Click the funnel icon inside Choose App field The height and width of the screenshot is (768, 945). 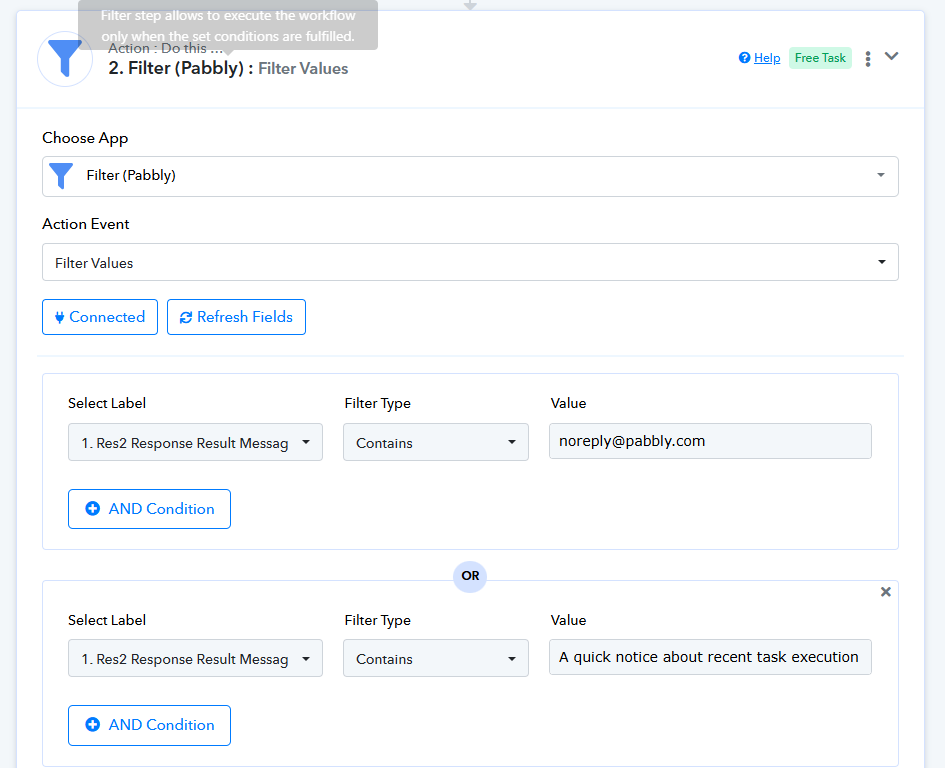(x=61, y=176)
